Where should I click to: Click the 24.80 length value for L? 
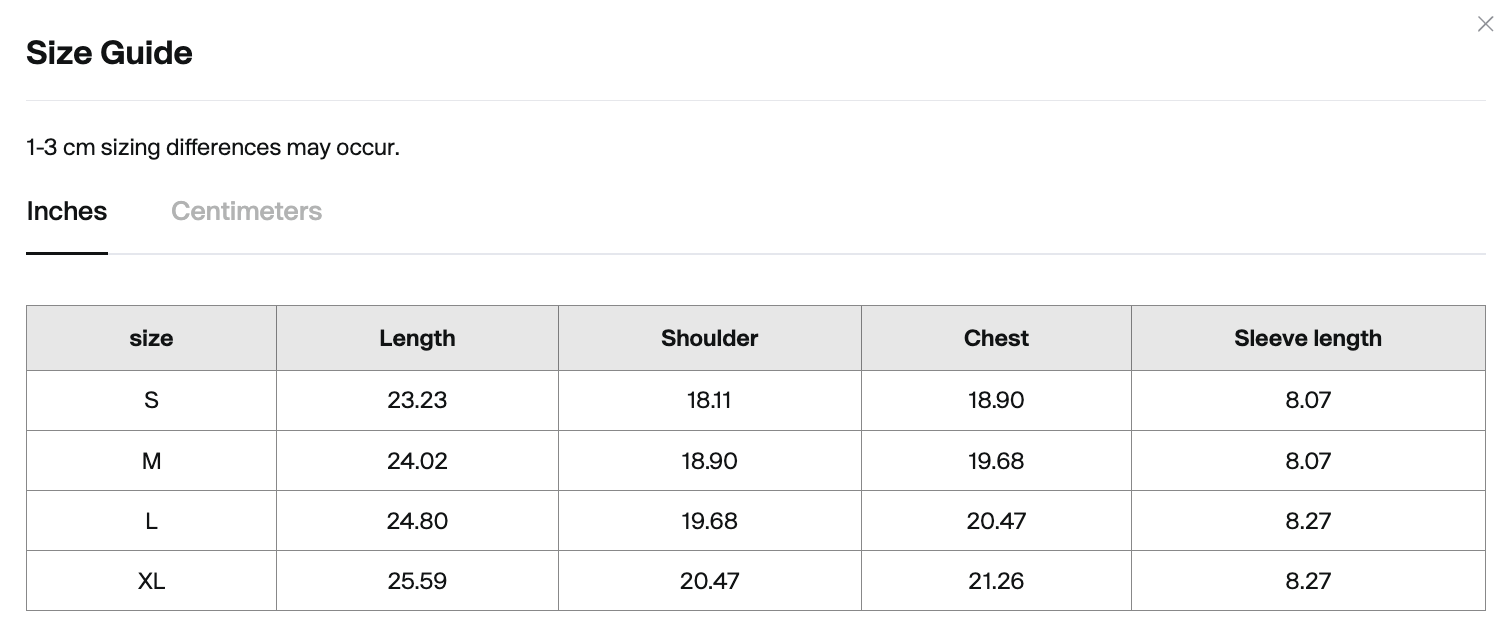(x=417, y=521)
